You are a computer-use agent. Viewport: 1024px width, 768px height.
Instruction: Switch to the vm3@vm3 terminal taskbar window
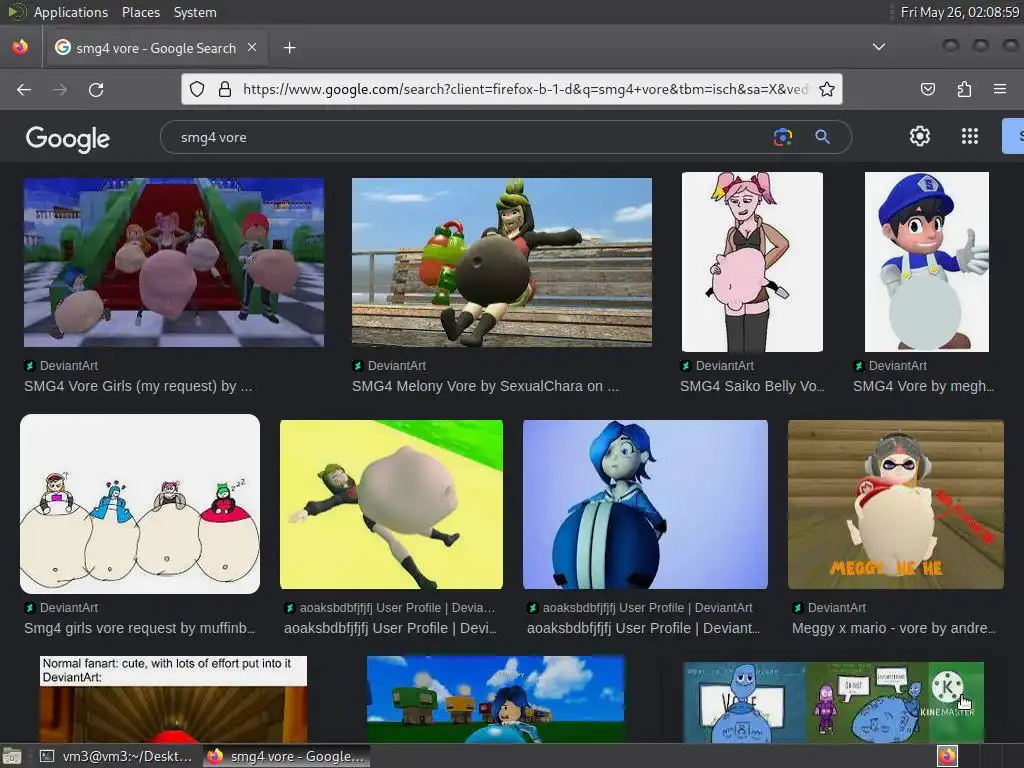116,756
